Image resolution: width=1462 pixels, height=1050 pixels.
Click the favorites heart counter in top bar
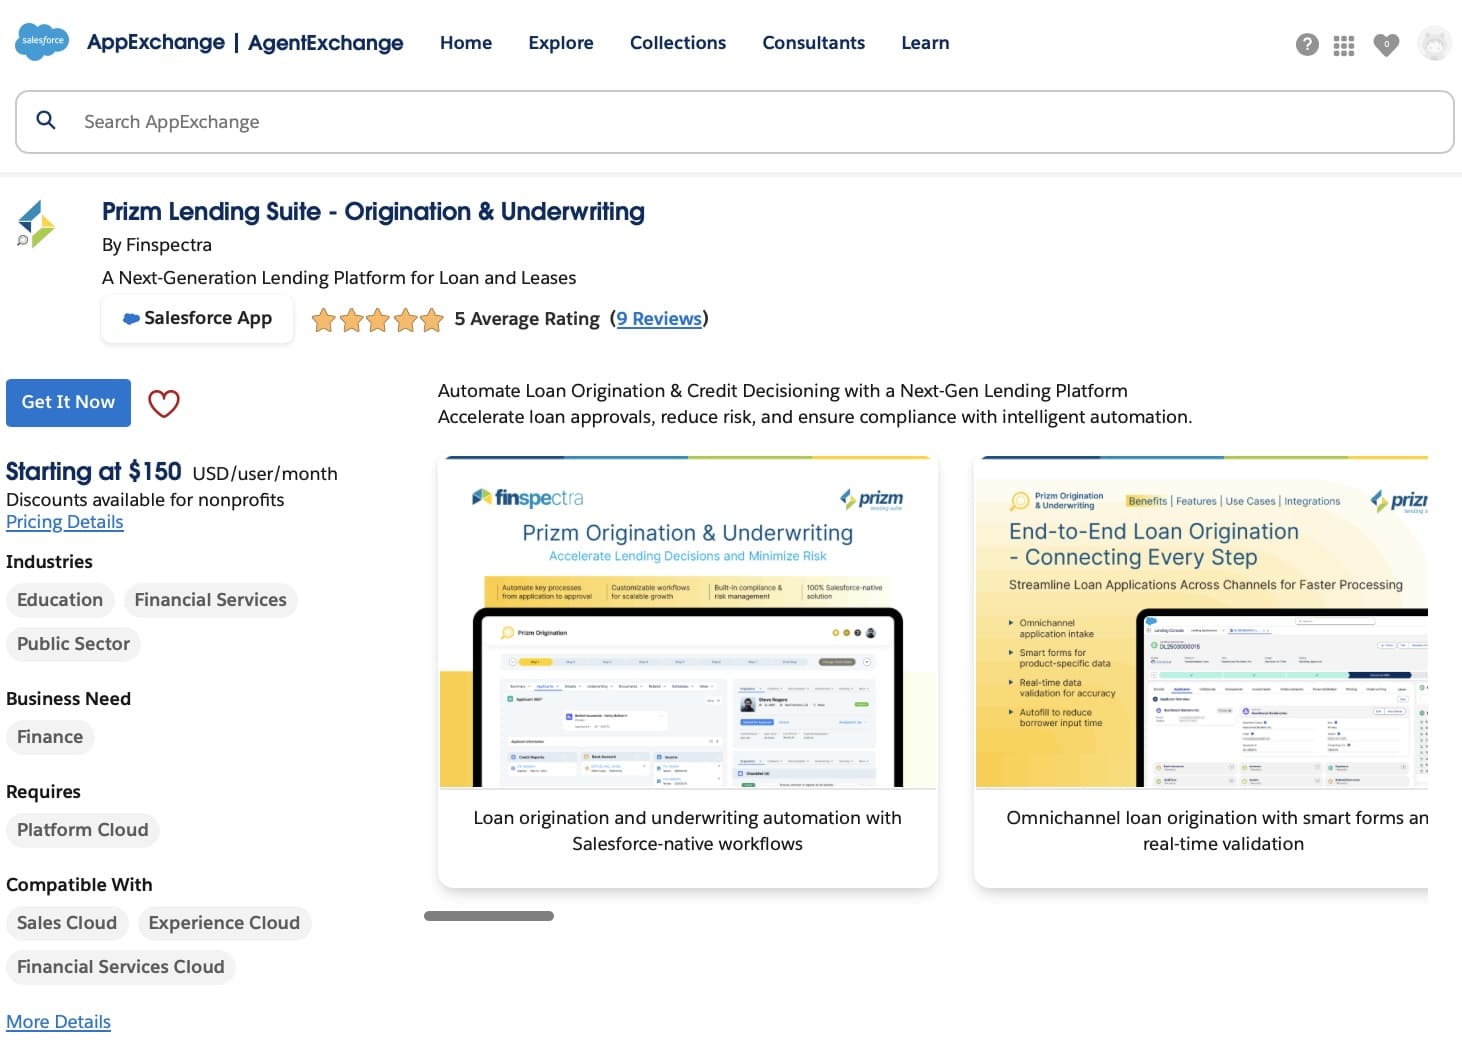[1386, 45]
